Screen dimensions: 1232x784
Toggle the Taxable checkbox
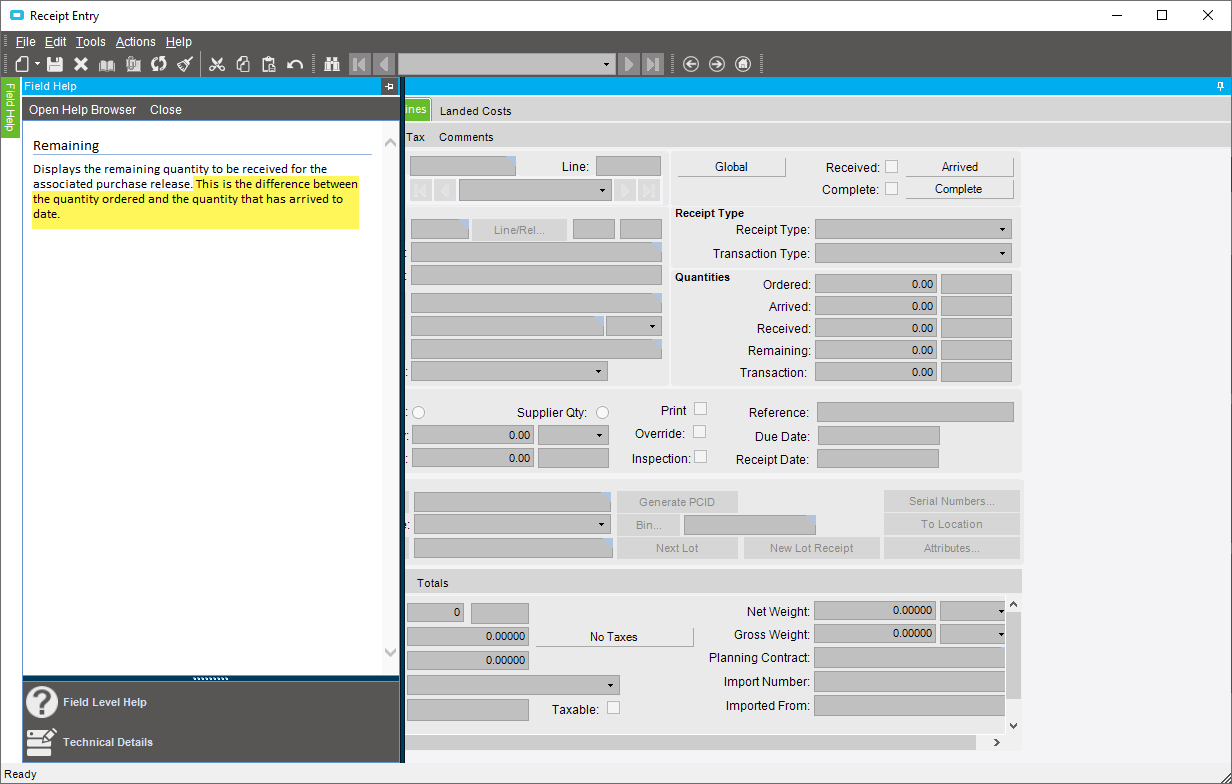(614, 708)
